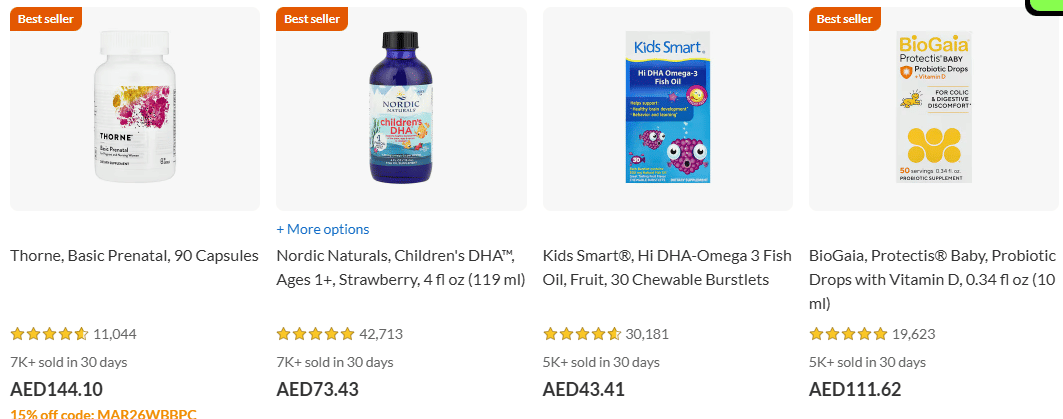The height and width of the screenshot is (419, 1063).
Task: Click Best seller badge on Thorne product
Action: coord(46,19)
